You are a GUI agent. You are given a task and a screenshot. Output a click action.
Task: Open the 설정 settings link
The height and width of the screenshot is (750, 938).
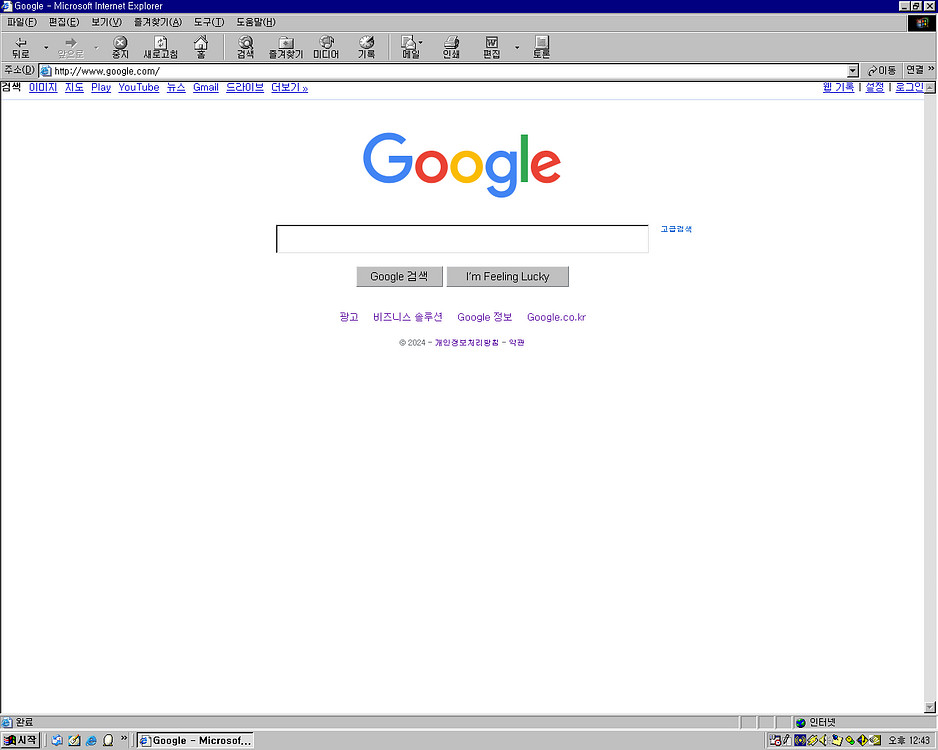(875, 87)
